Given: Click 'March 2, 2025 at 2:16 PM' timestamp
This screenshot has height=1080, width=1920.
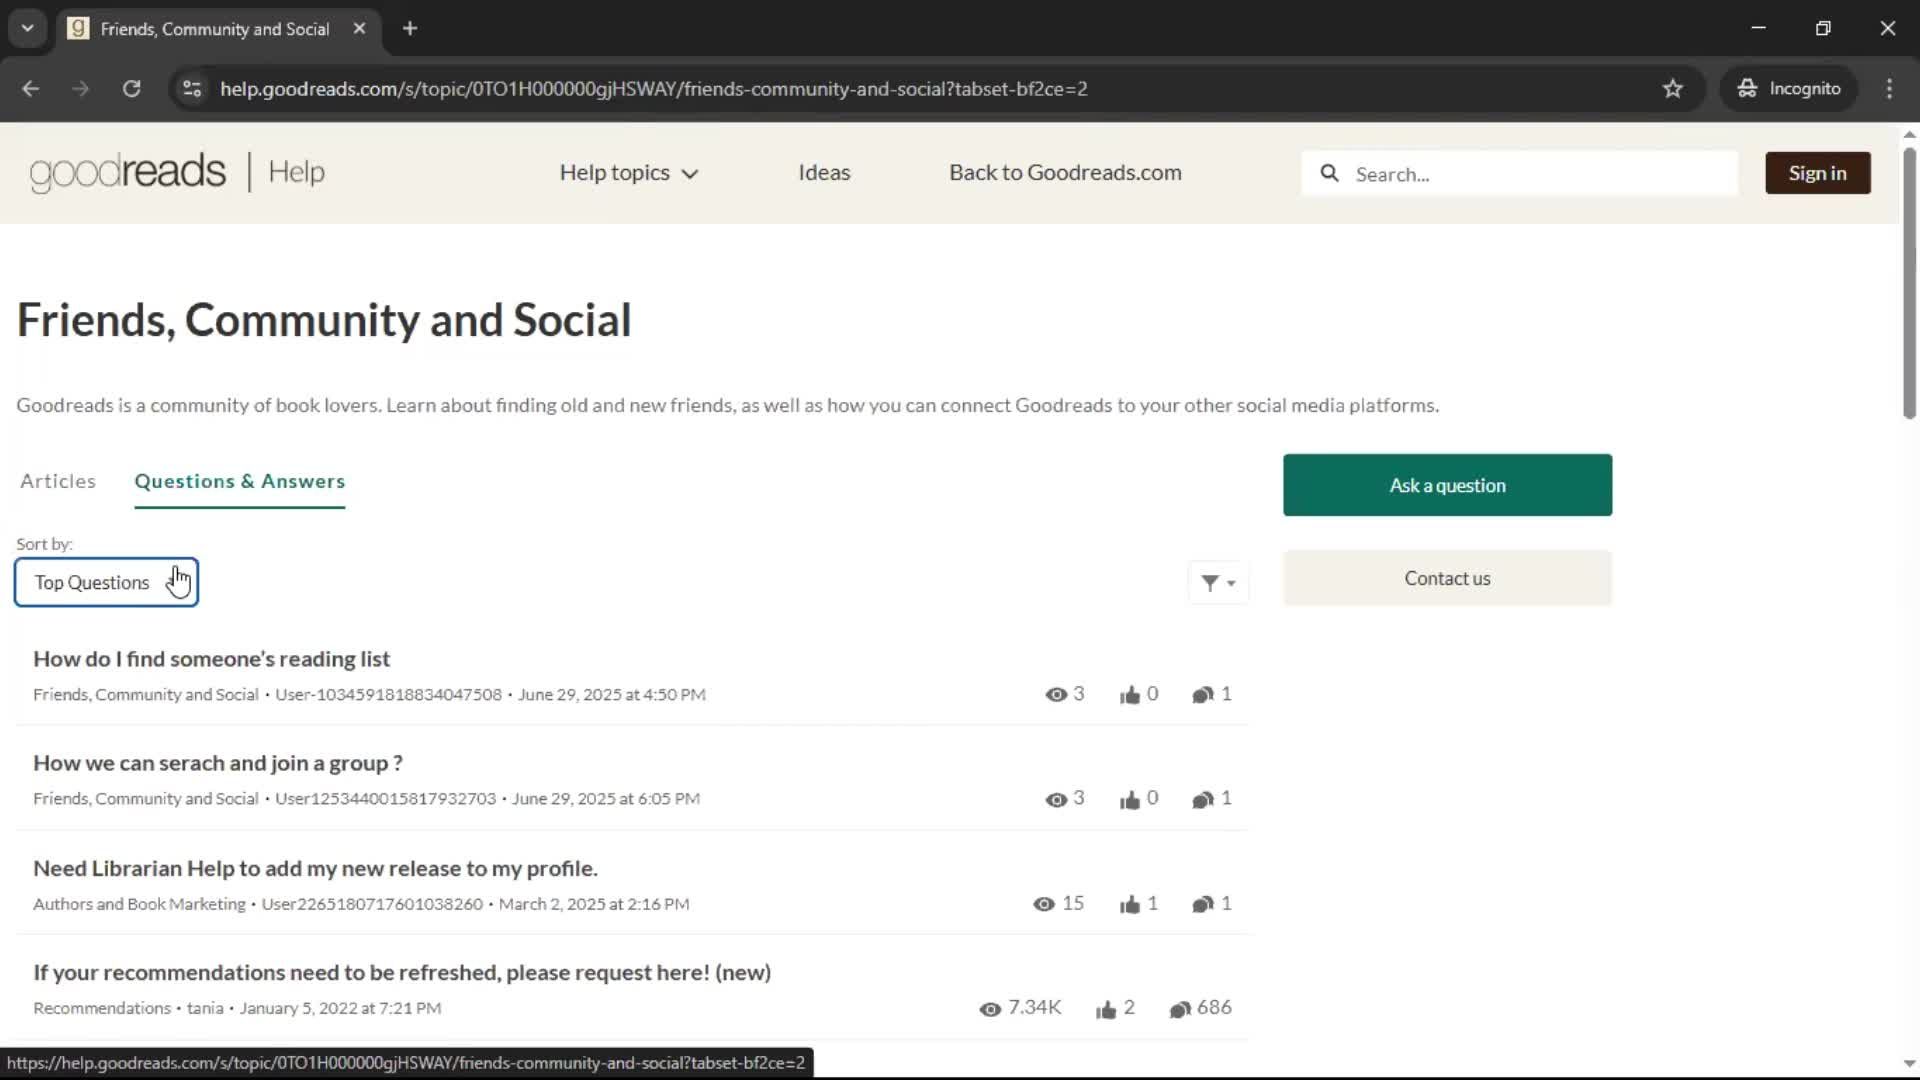Looking at the screenshot, I should [x=594, y=904].
